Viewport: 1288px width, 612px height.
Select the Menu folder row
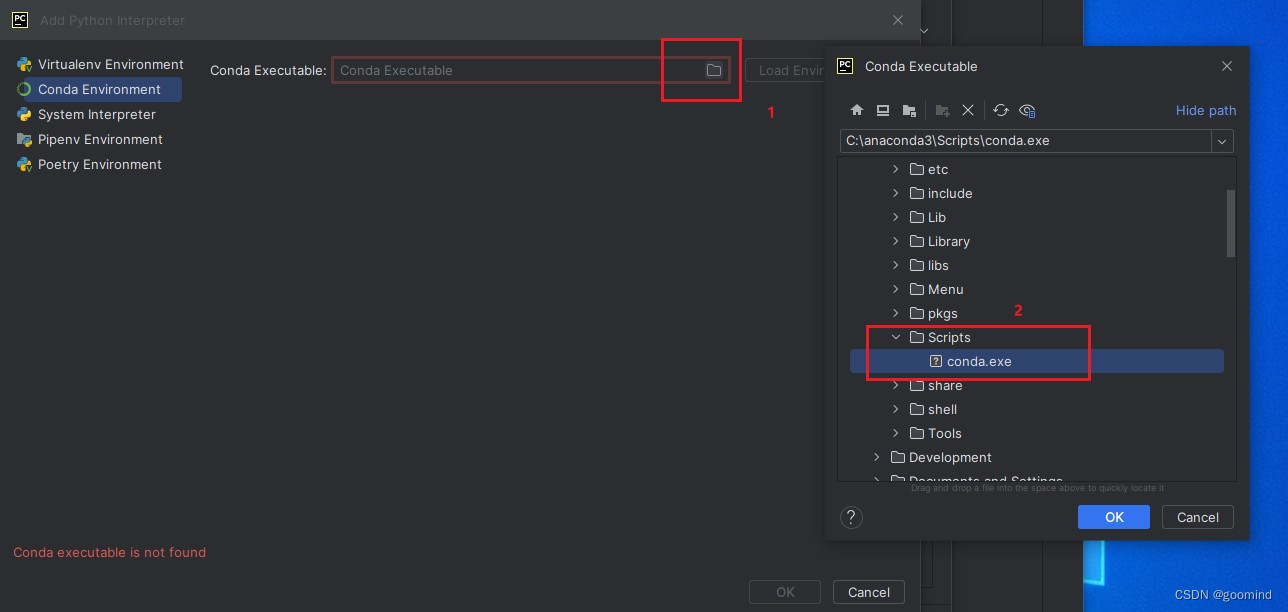1037,289
